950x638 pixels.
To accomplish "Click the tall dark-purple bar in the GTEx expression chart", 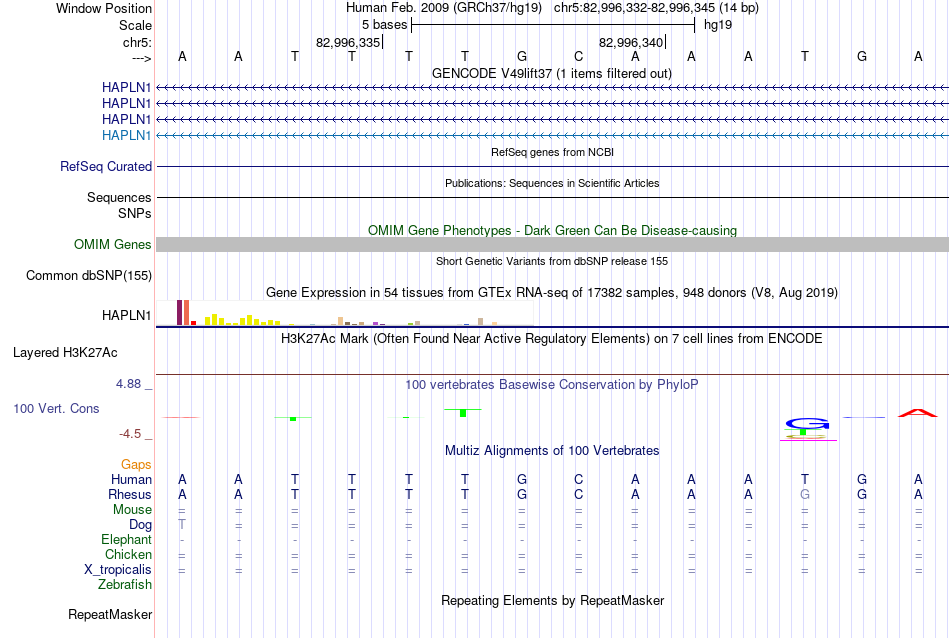I will pos(179,313).
